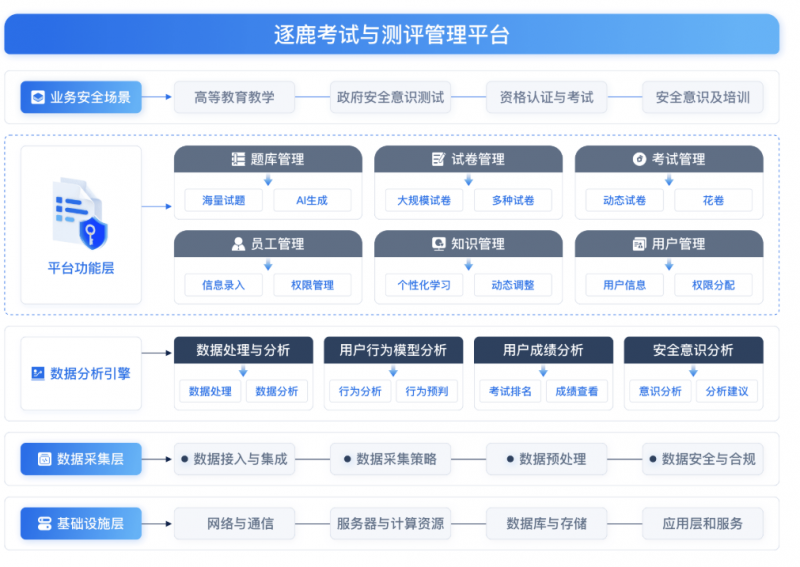This screenshot has width=800, height=567.
Task: Click the 逐鹿考试与测评管理平台 title banner
Action: point(392,34)
